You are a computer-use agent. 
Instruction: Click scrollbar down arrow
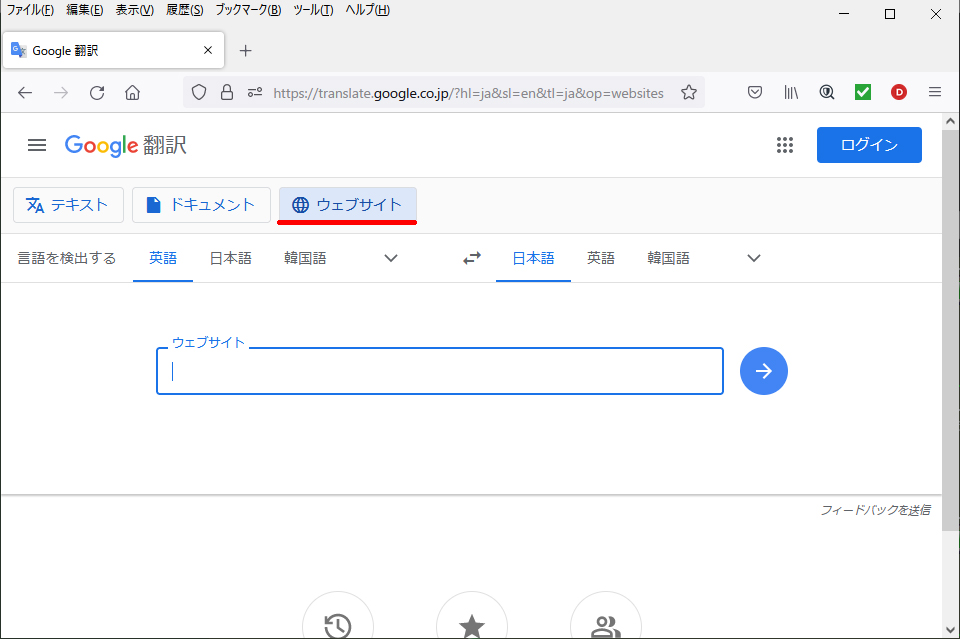(x=950, y=629)
